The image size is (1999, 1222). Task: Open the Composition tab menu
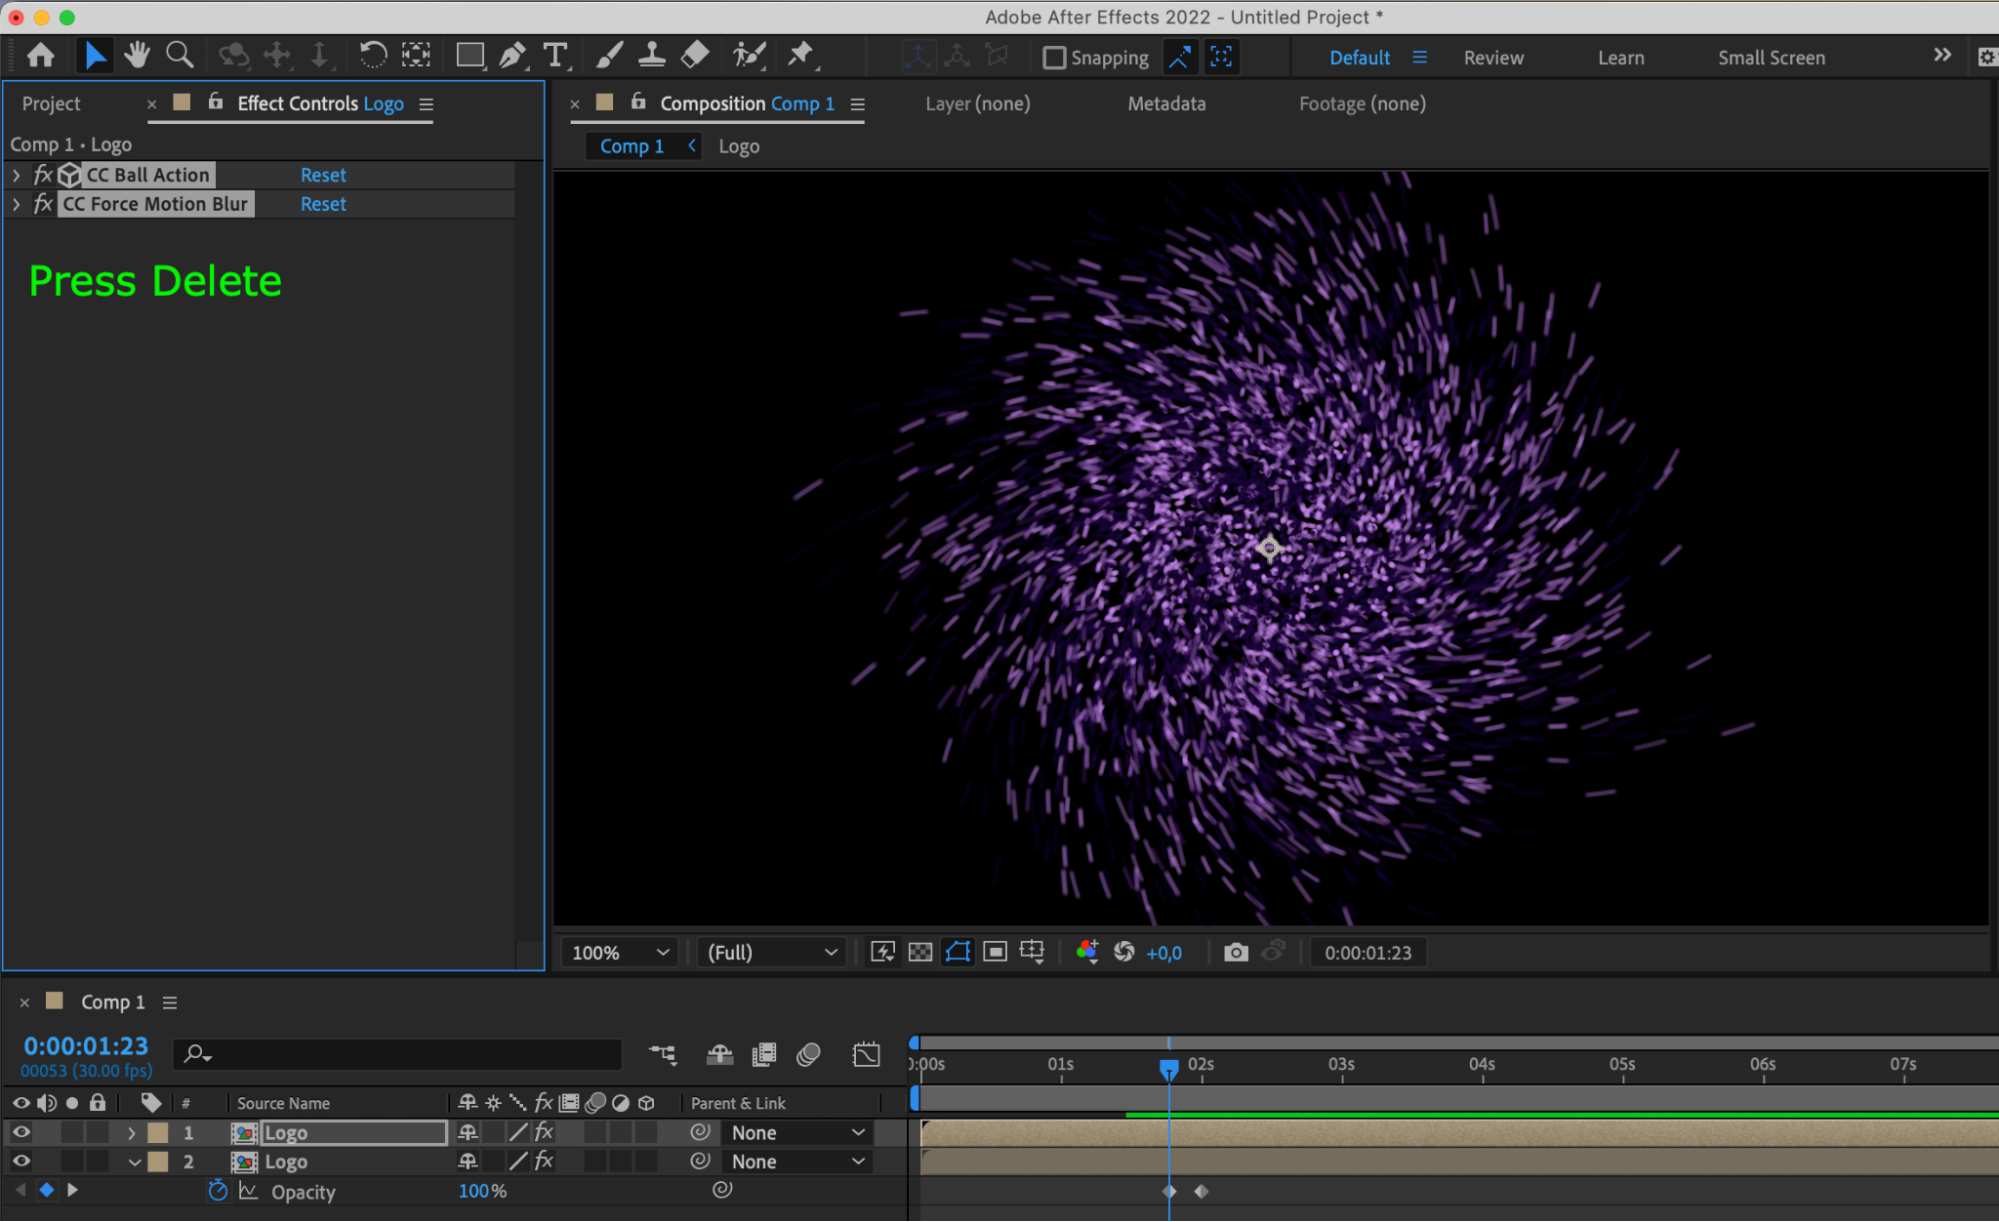click(x=858, y=103)
